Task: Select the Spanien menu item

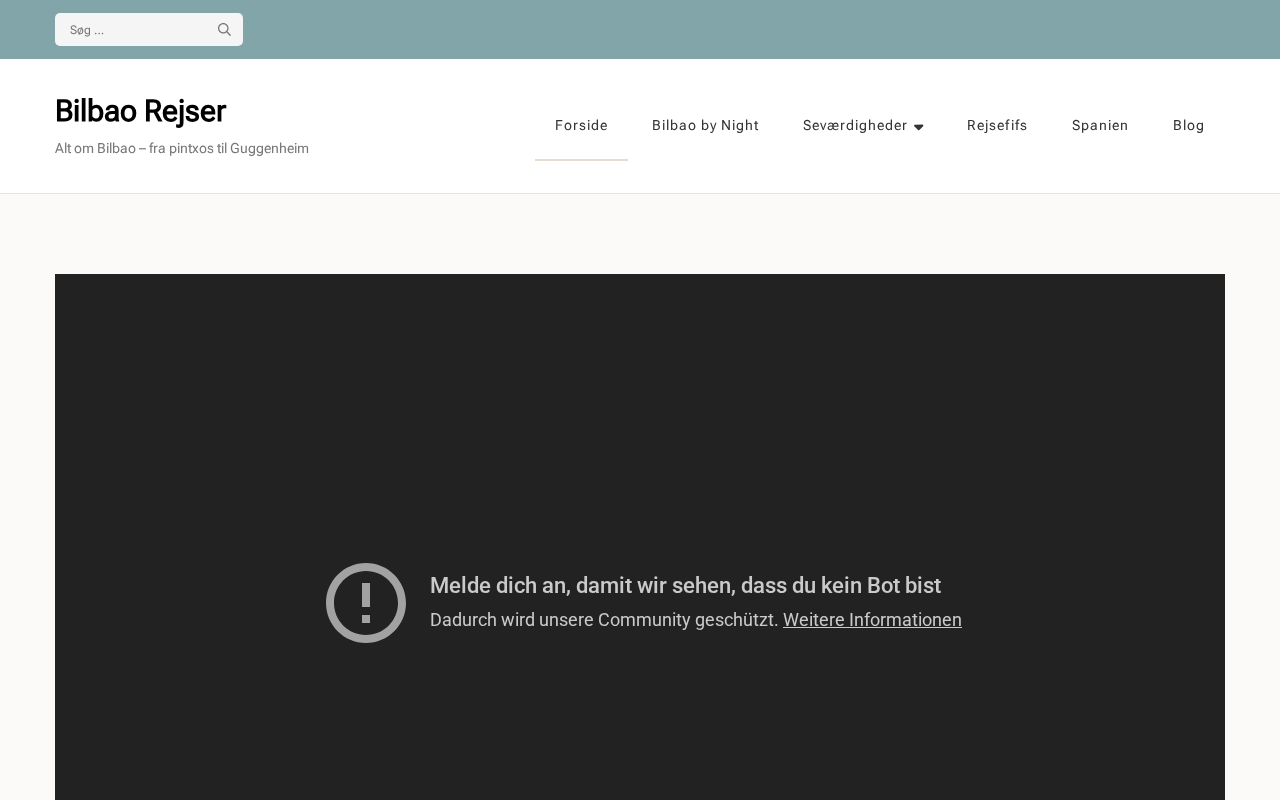Action: point(1100,126)
